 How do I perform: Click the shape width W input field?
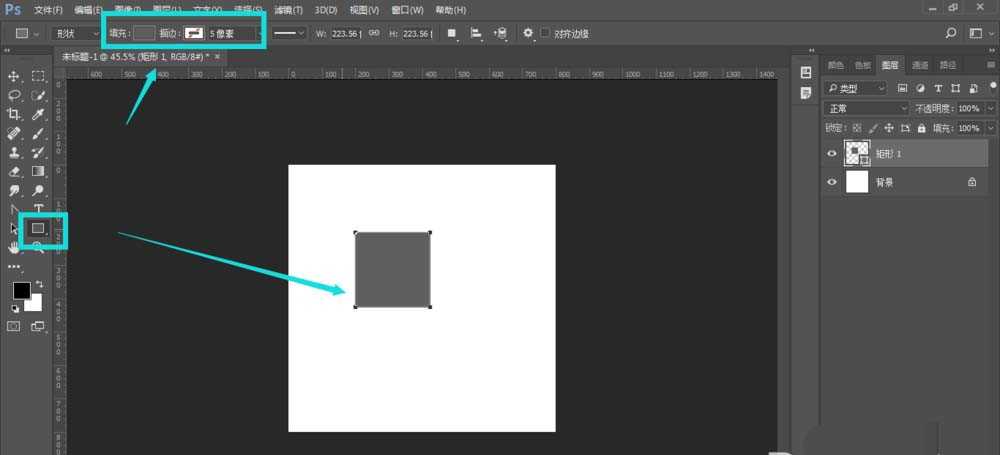point(346,33)
